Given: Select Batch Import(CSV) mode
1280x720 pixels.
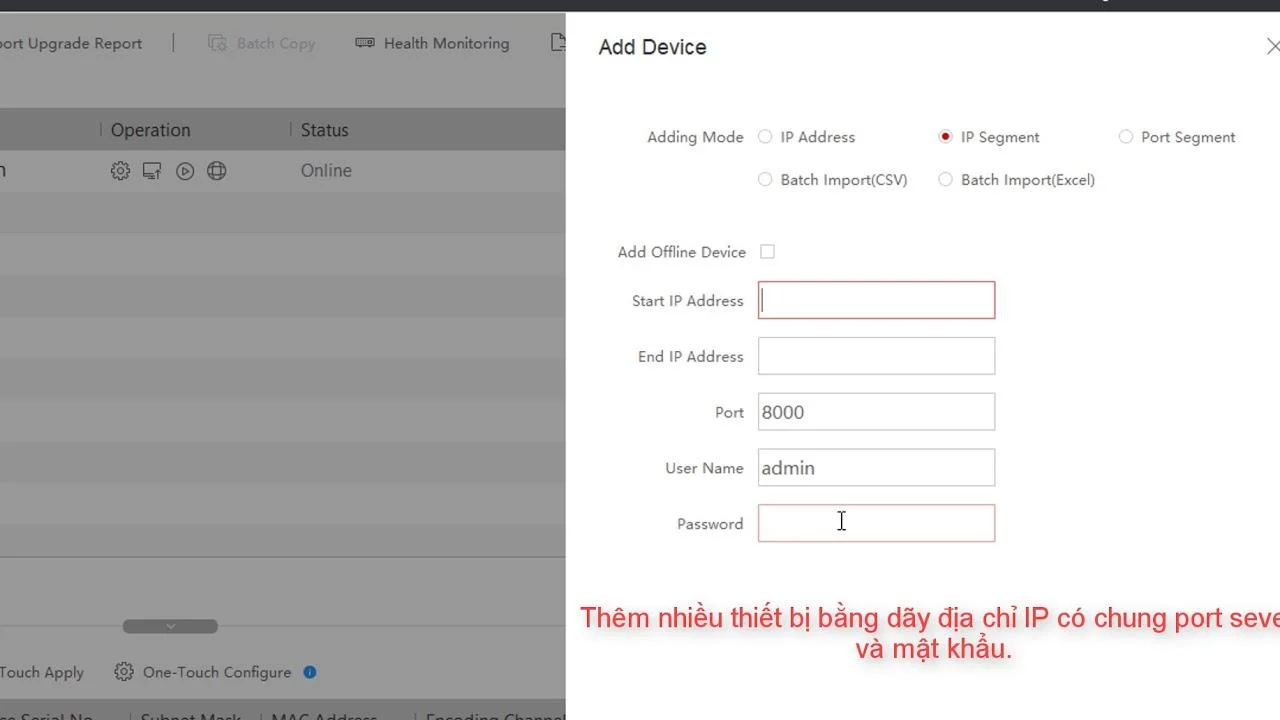Looking at the screenshot, I should point(765,180).
